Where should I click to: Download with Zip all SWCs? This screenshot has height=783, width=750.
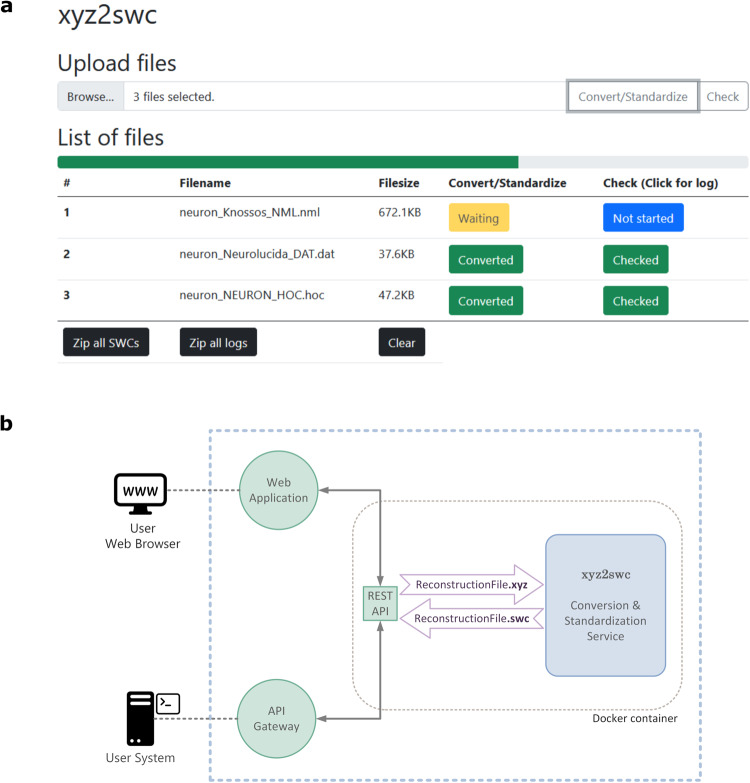(105, 342)
